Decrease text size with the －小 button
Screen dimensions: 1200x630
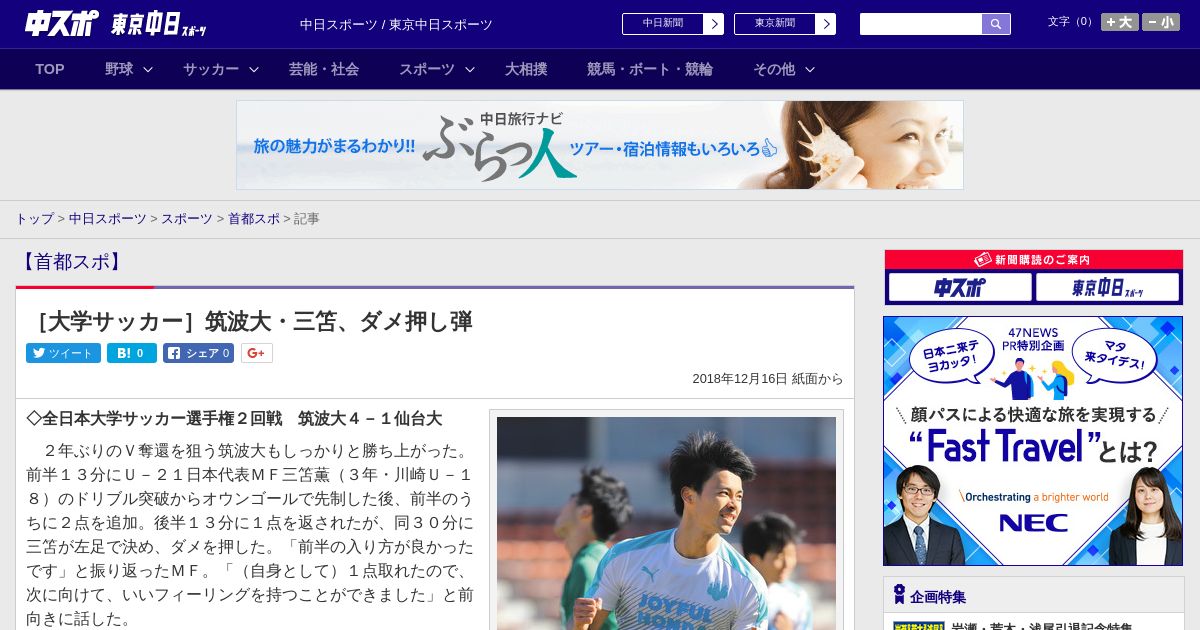1161,22
